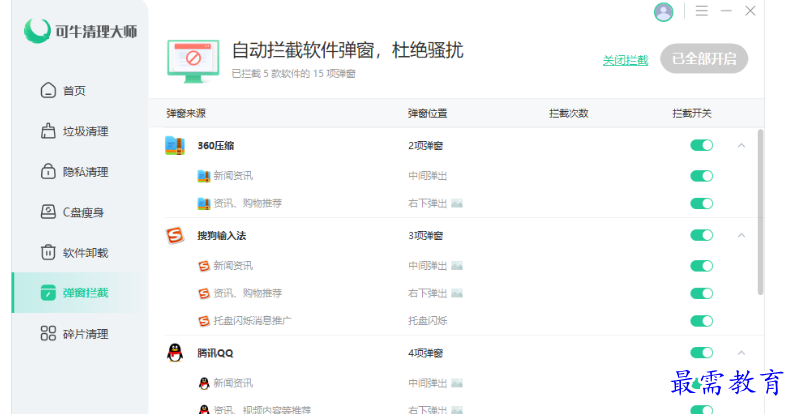Click the 搜狗输入法 application icon
Viewport: 792px width, 414px height.
pos(175,235)
